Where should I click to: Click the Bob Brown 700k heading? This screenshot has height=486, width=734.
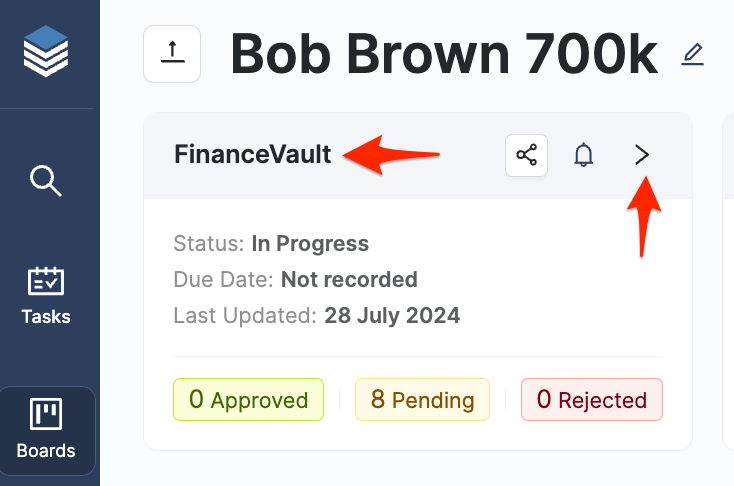[x=444, y=54]
